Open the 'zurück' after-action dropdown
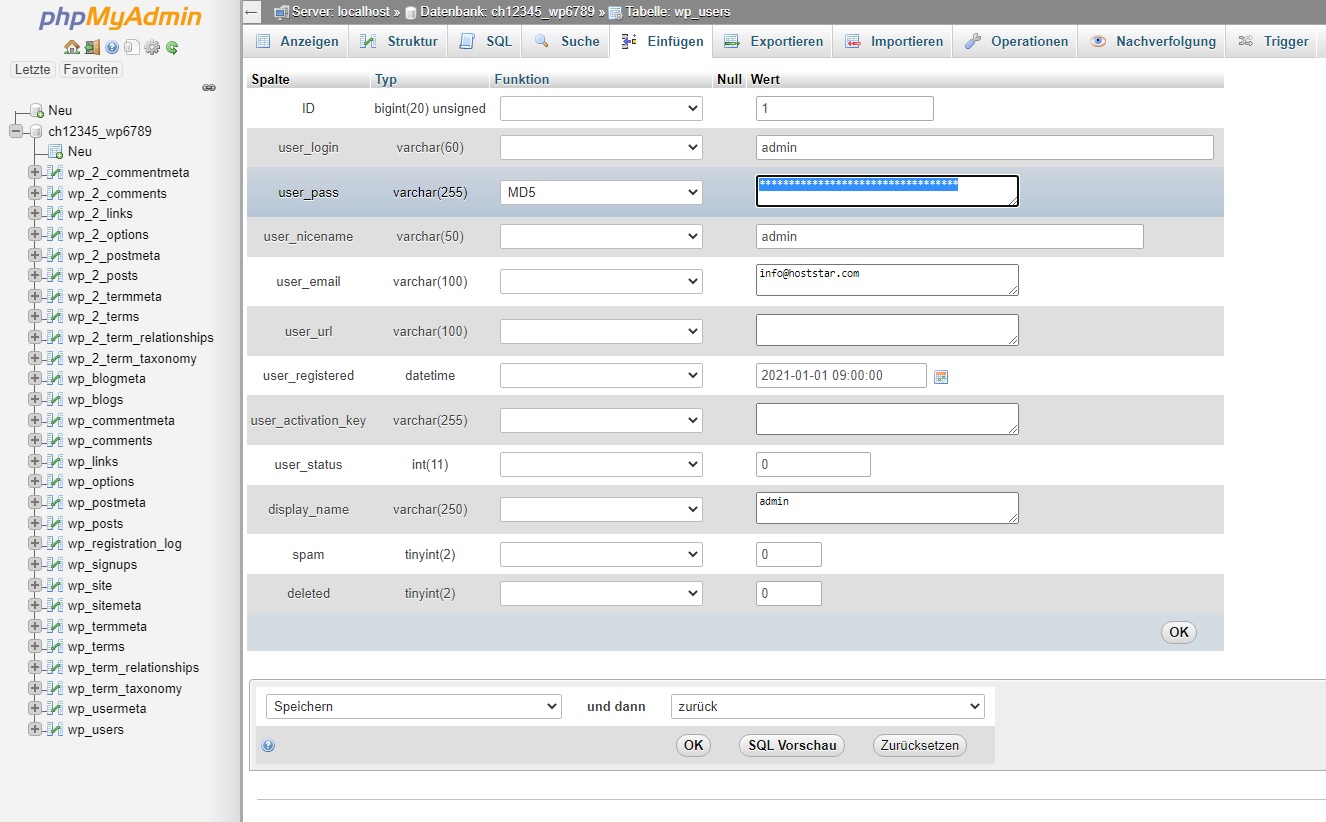1326x822 pixels. (827, 706)
